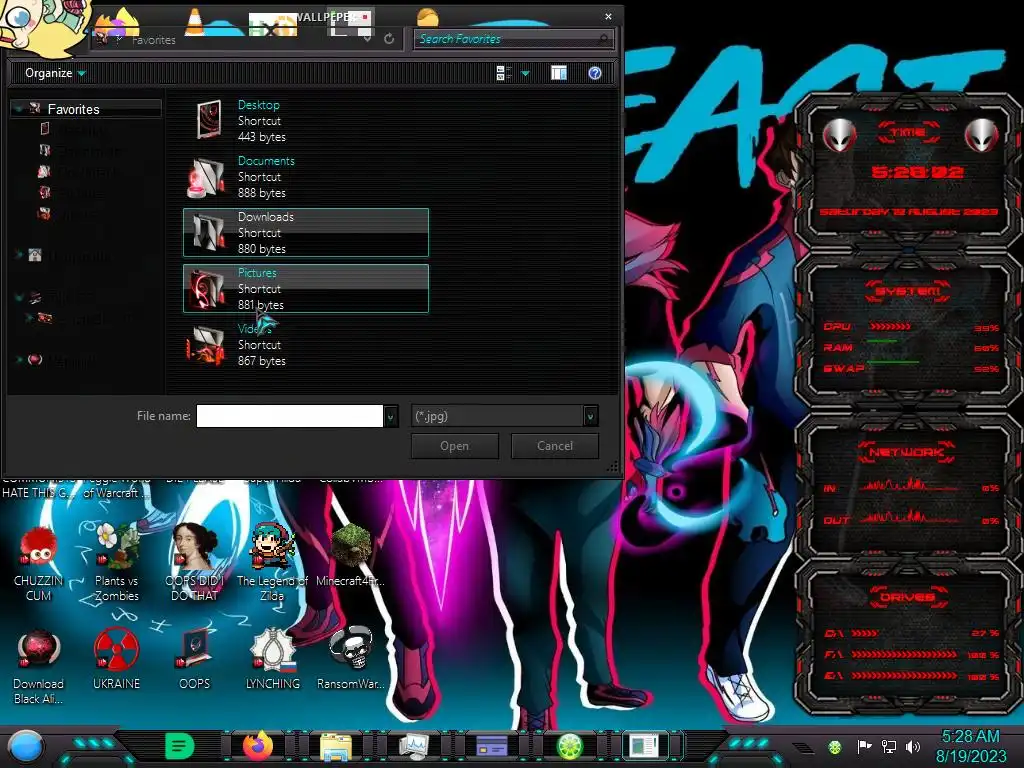The height and width of the screenshot is (768, 1024).
Task: Open The Legend of Zilda desktop icon
Action: tap(272, 563)
